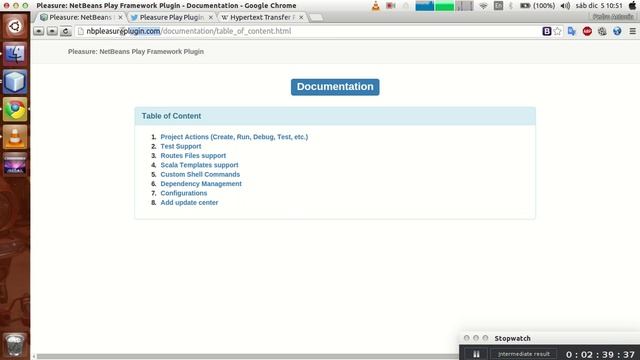Screen dimensions: 640x360
Task: Bookmark this page with the star icon
Action: click(x=557, y=31)
